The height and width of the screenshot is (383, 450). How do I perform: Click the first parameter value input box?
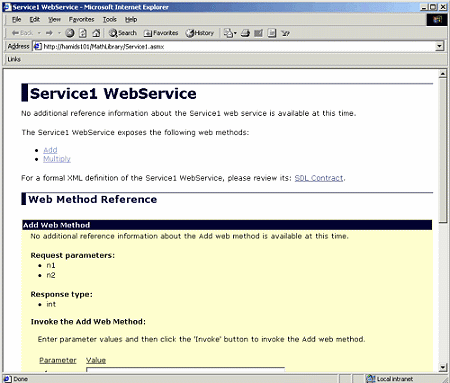click(x=185, y=369)
